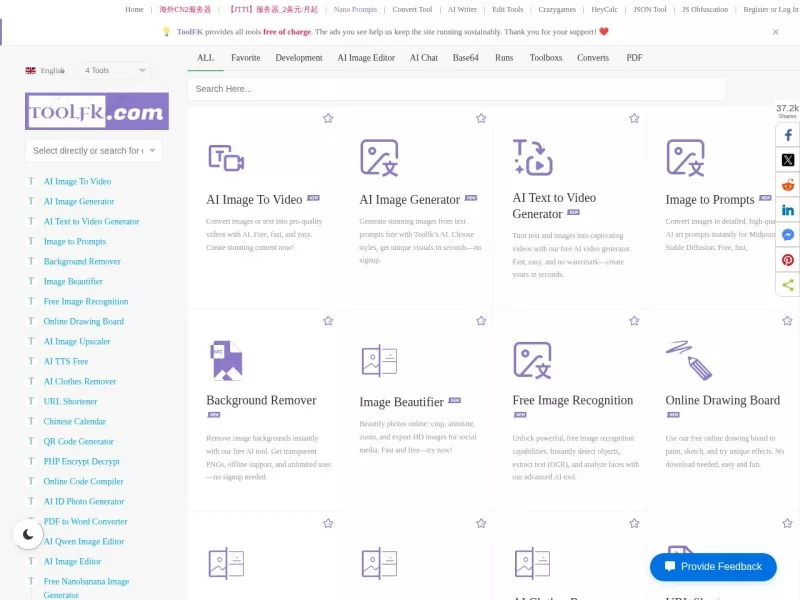
Task: Open AI ID Photo Generator in sidebar
Action: 84,501
